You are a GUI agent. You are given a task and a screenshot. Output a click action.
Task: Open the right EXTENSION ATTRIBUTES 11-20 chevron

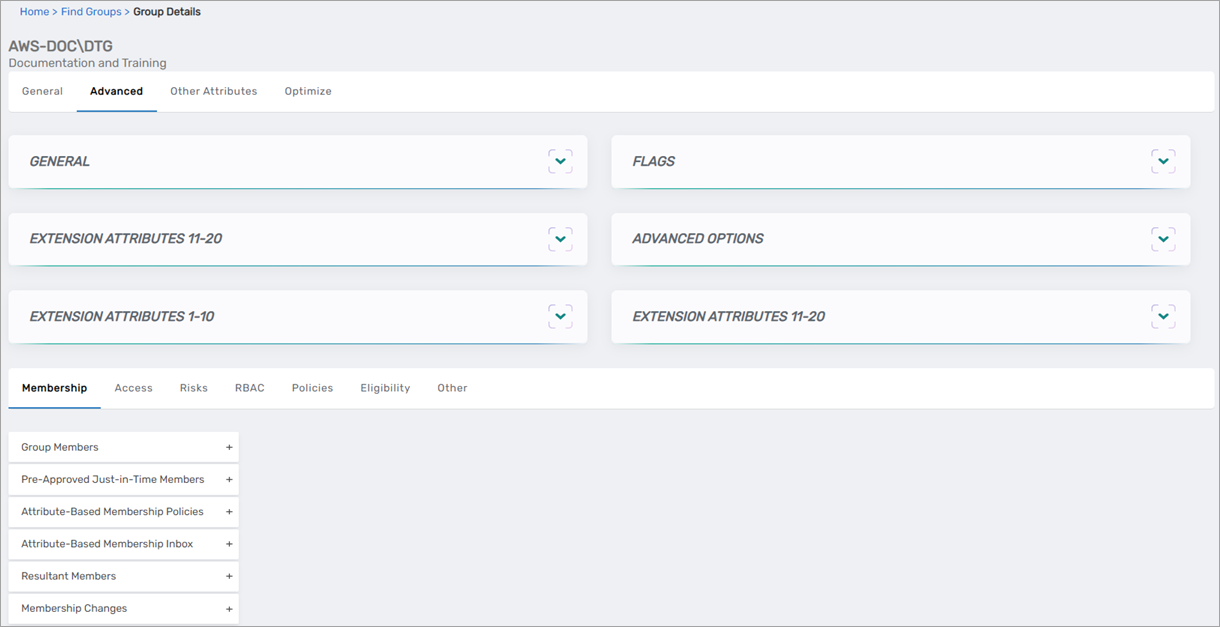click(x=1163, y=315)
